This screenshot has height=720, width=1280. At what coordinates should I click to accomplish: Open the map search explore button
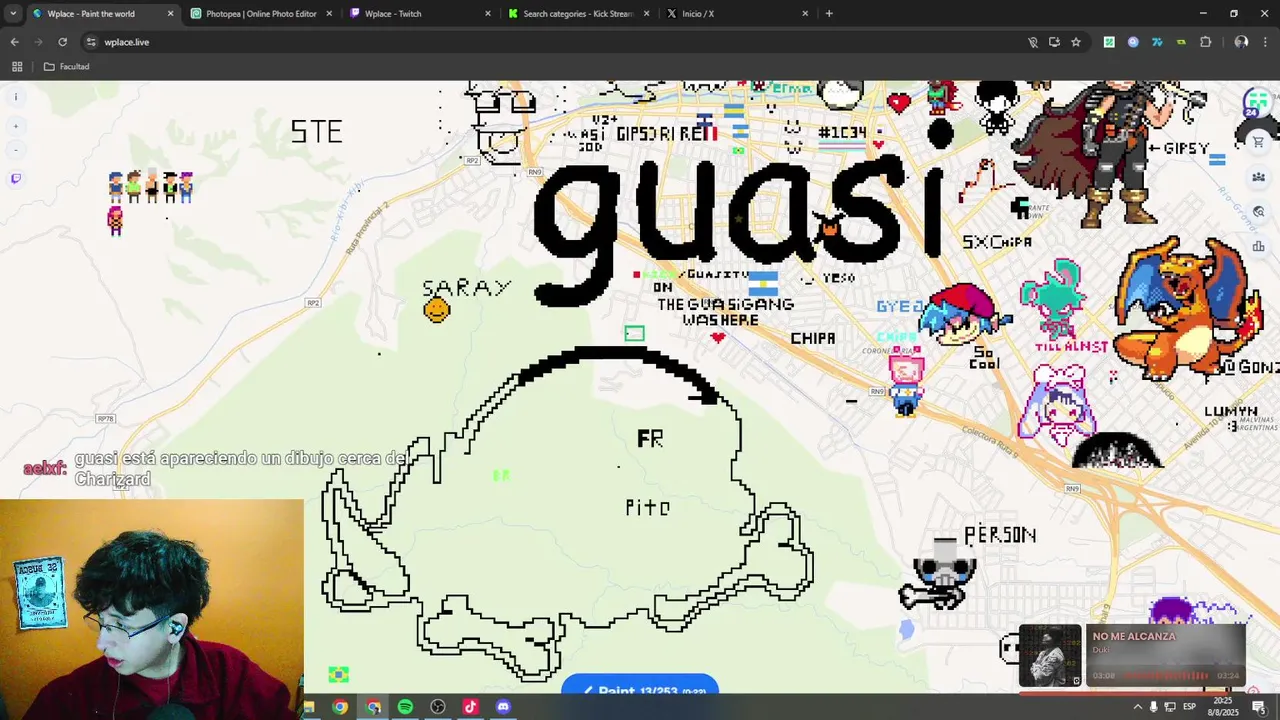(x=1258, y=212)
